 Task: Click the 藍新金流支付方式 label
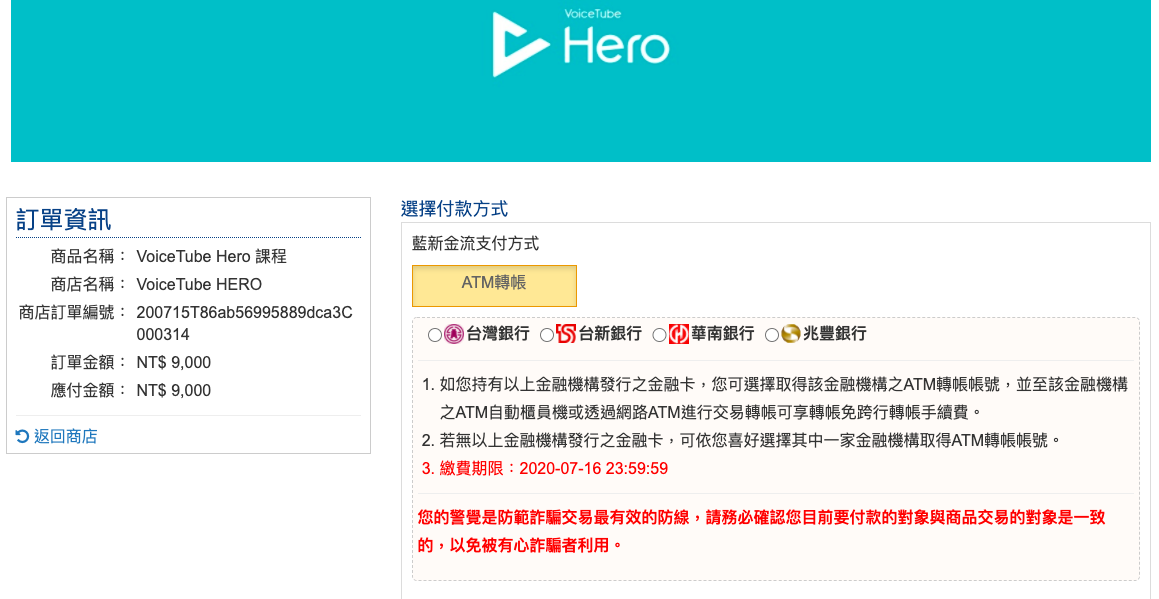click(x=475, y=243)
